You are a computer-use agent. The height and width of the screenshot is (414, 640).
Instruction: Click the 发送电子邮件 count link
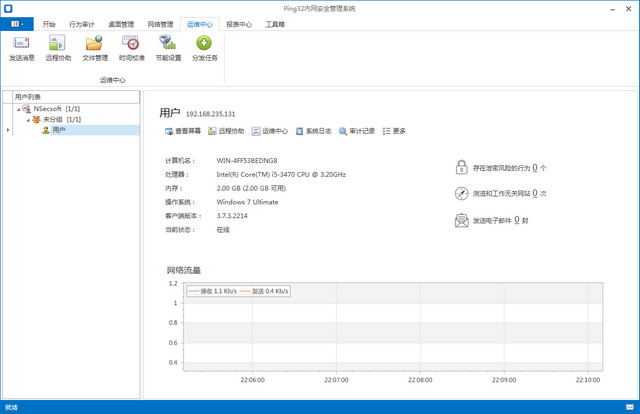coord(517,219)
